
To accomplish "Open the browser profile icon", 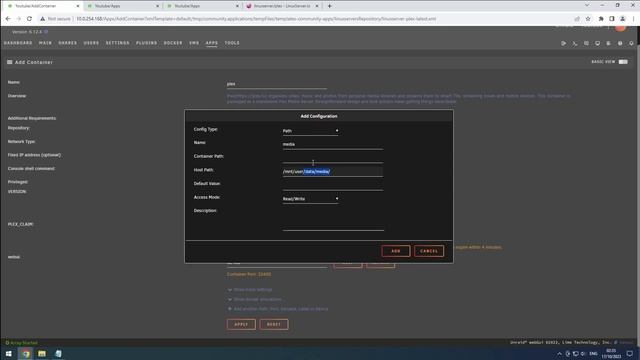I will coord(622,19).
